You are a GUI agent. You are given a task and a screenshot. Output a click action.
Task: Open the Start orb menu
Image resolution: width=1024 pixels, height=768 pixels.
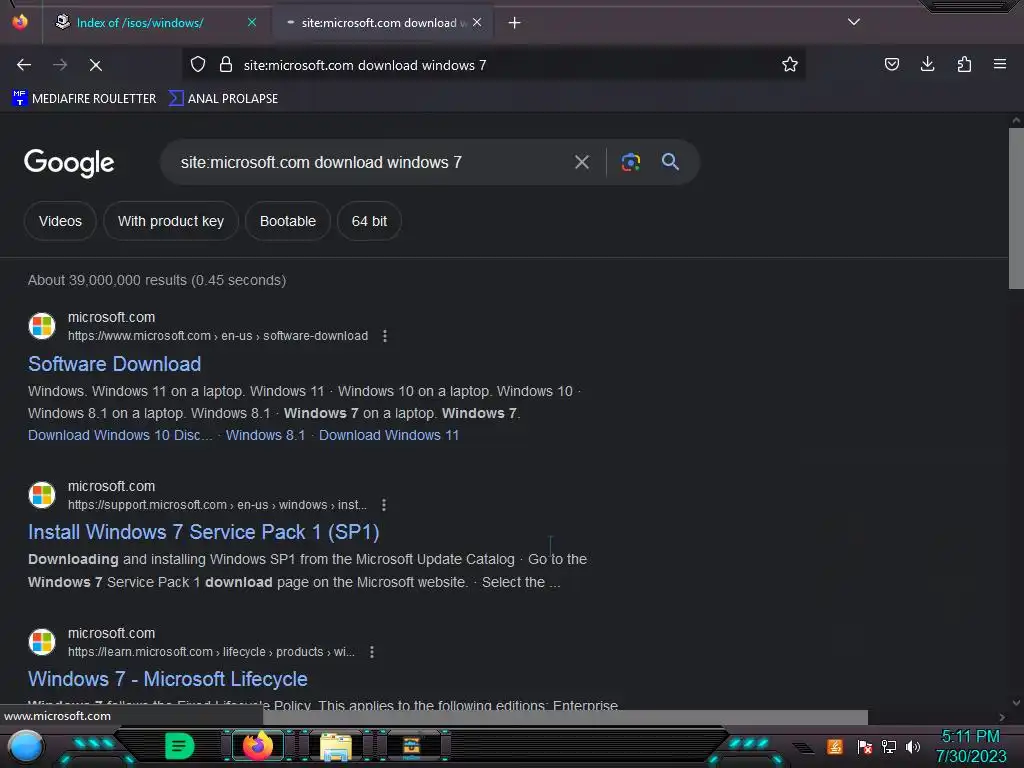pyautogui.click(x=26, y=746)
